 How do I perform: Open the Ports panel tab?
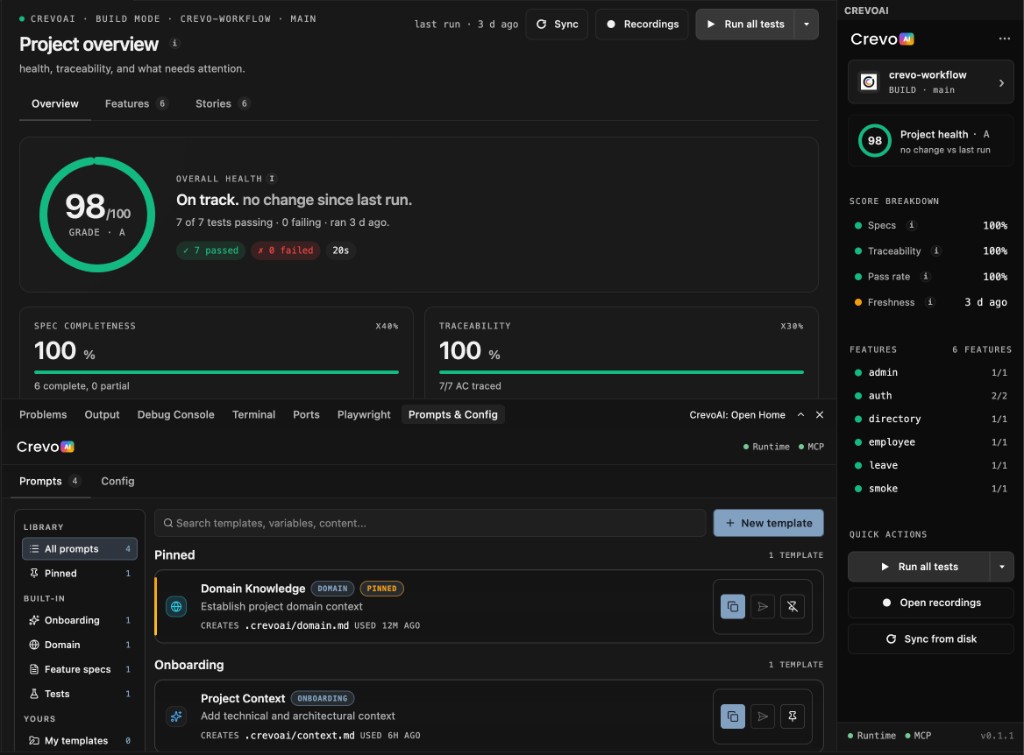(x=306, y=415)
